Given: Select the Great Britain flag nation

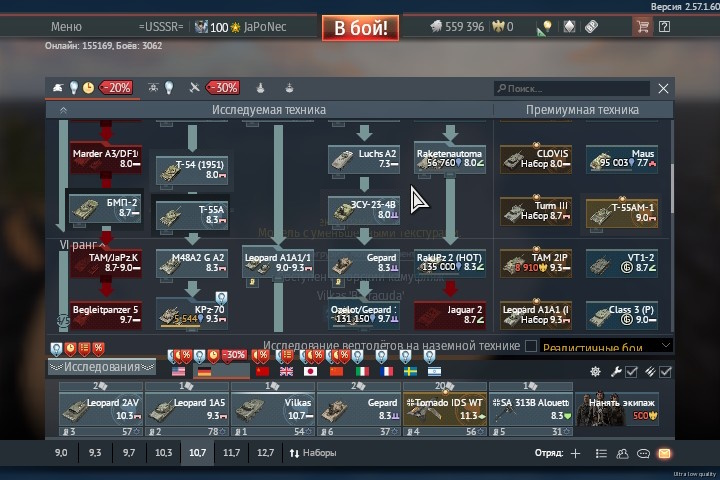Looking at the screenshot, I should [287, 371].
